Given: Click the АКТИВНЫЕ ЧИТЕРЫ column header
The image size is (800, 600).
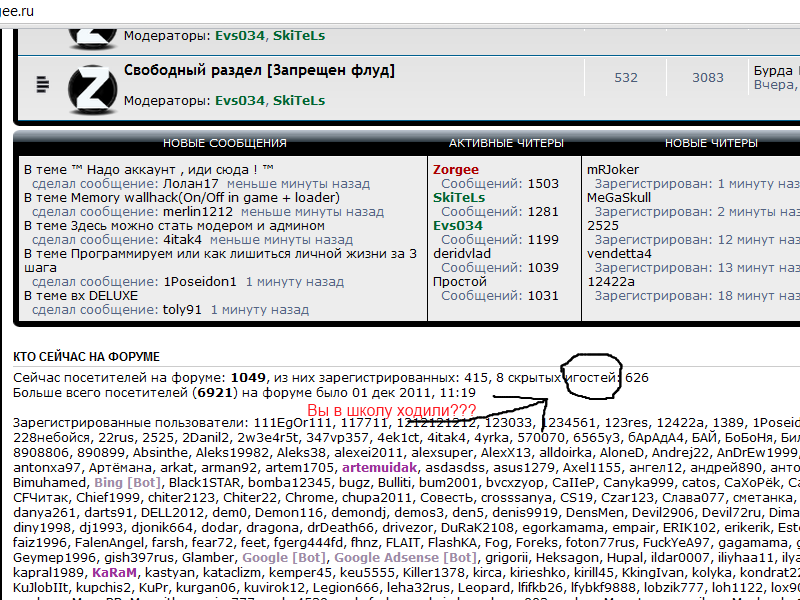Looking at the screenshot, I should click(x=506, y=143).
